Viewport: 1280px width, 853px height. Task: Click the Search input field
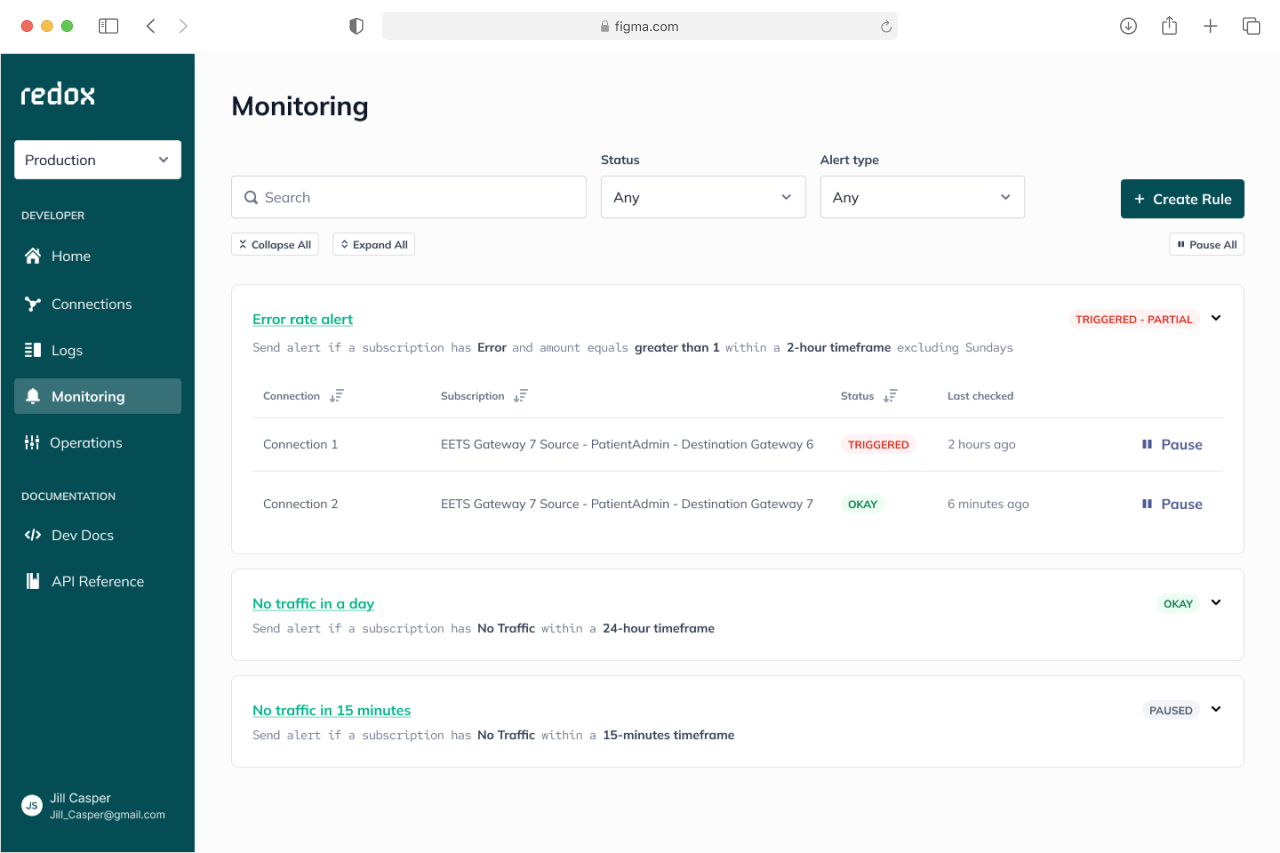[x=409, y=197]
